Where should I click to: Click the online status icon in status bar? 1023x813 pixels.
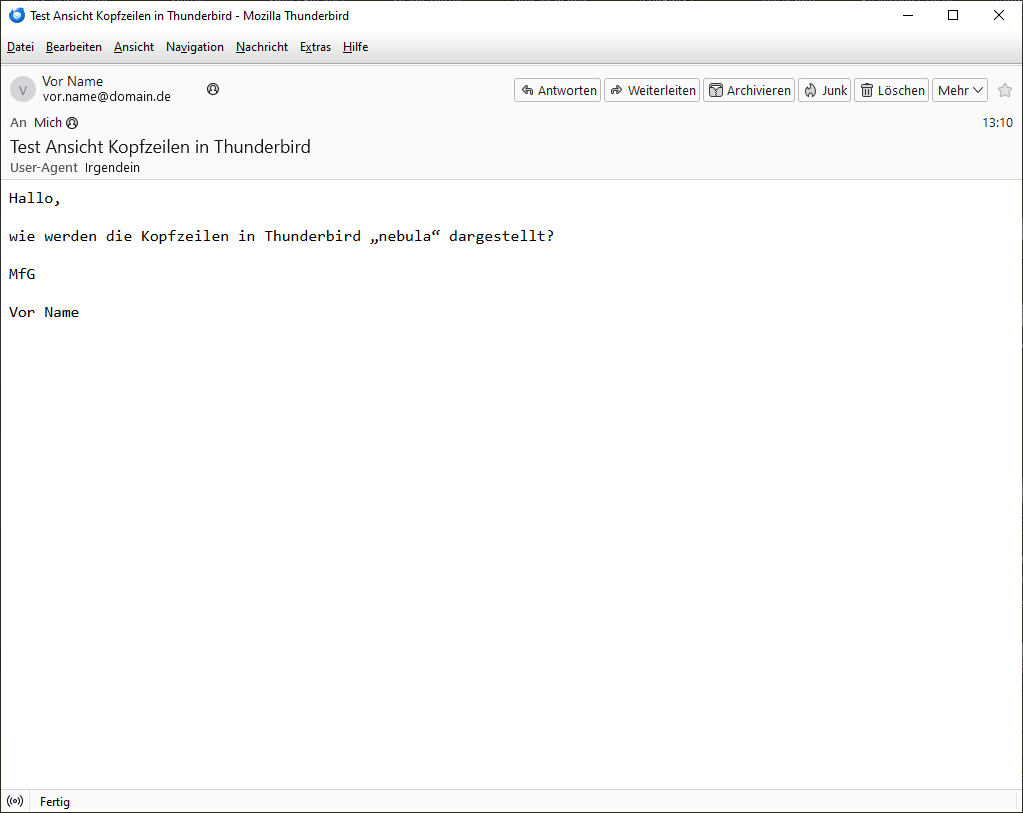pyautogui.click(x=15, y=801)
